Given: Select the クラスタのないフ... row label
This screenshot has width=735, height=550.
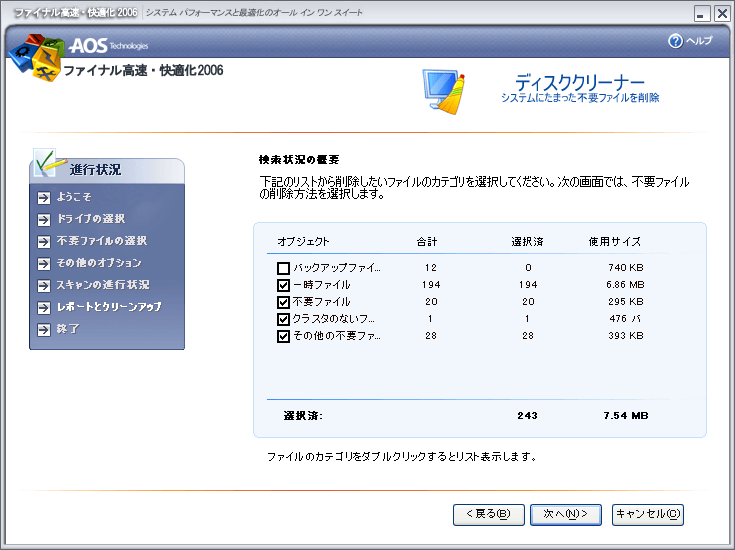Looking at the screenshot, I should 334,319.
